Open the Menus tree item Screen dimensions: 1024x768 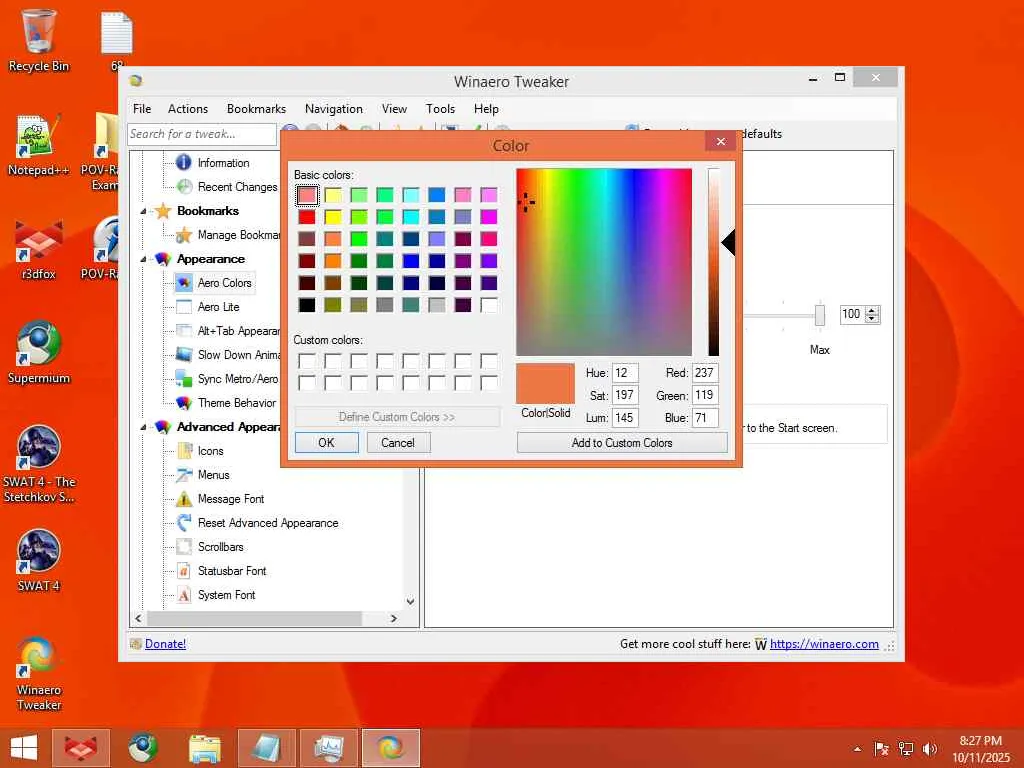coord(214,475)
